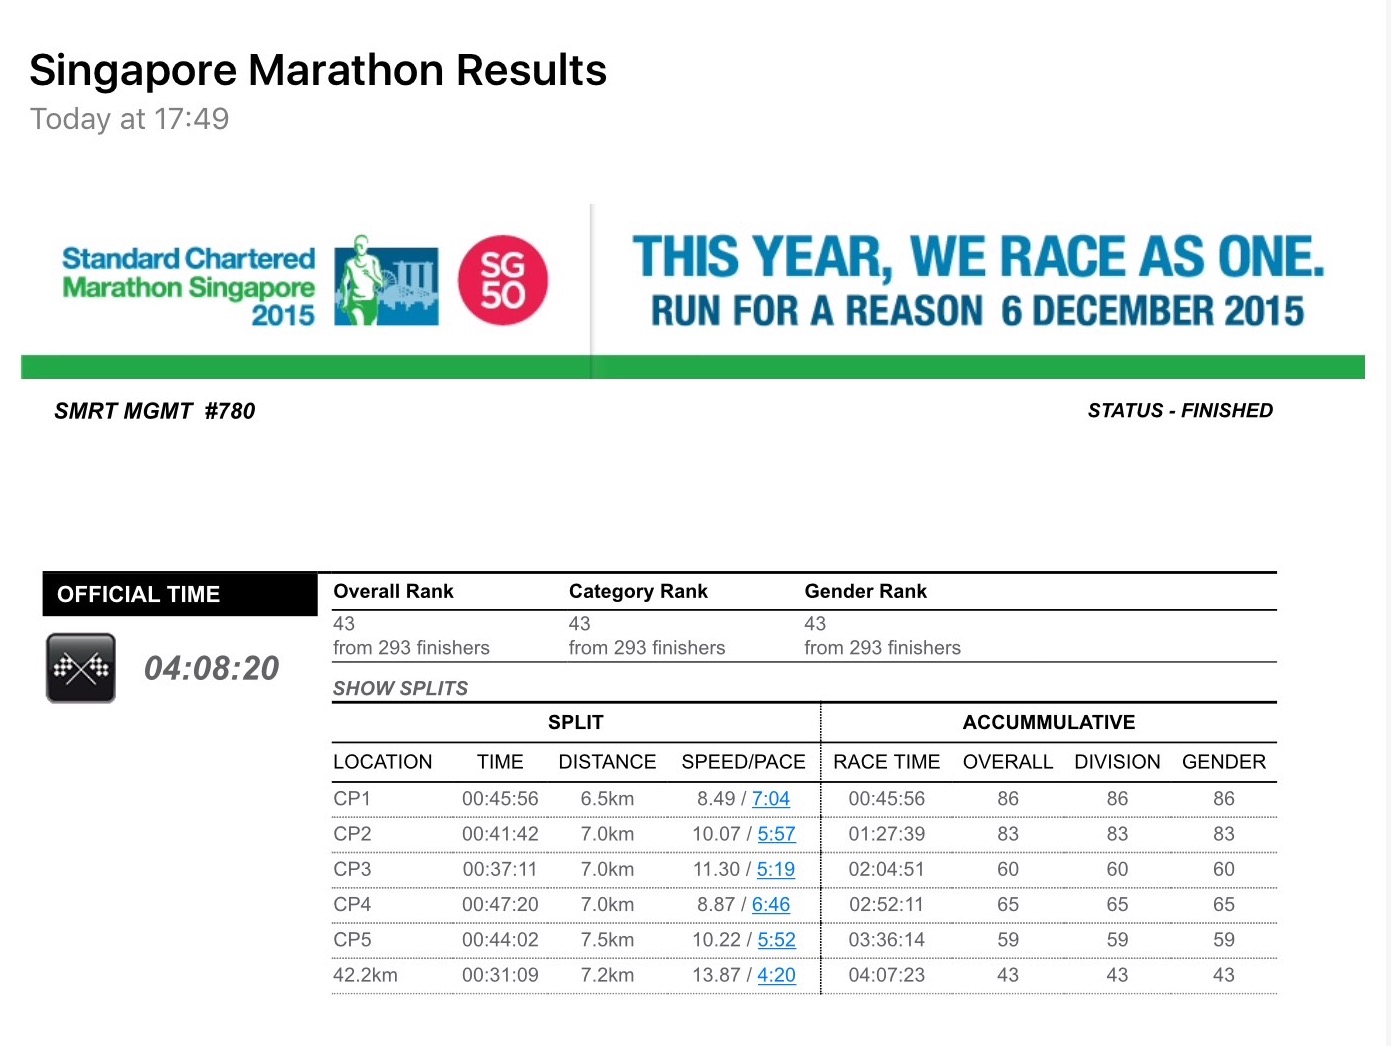Screen dimensions: 1394x1046
Task: Click the SG50 red circle logo
Action: coord(503,280)
